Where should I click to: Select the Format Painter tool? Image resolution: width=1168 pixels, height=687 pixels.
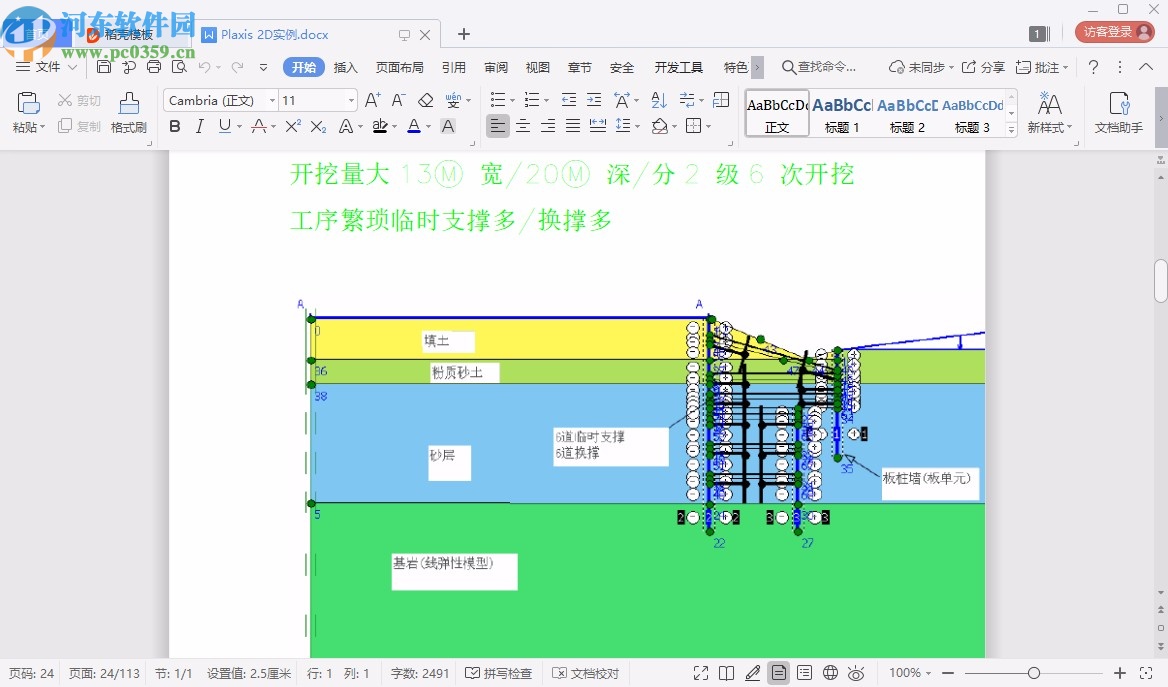[128, 113]
